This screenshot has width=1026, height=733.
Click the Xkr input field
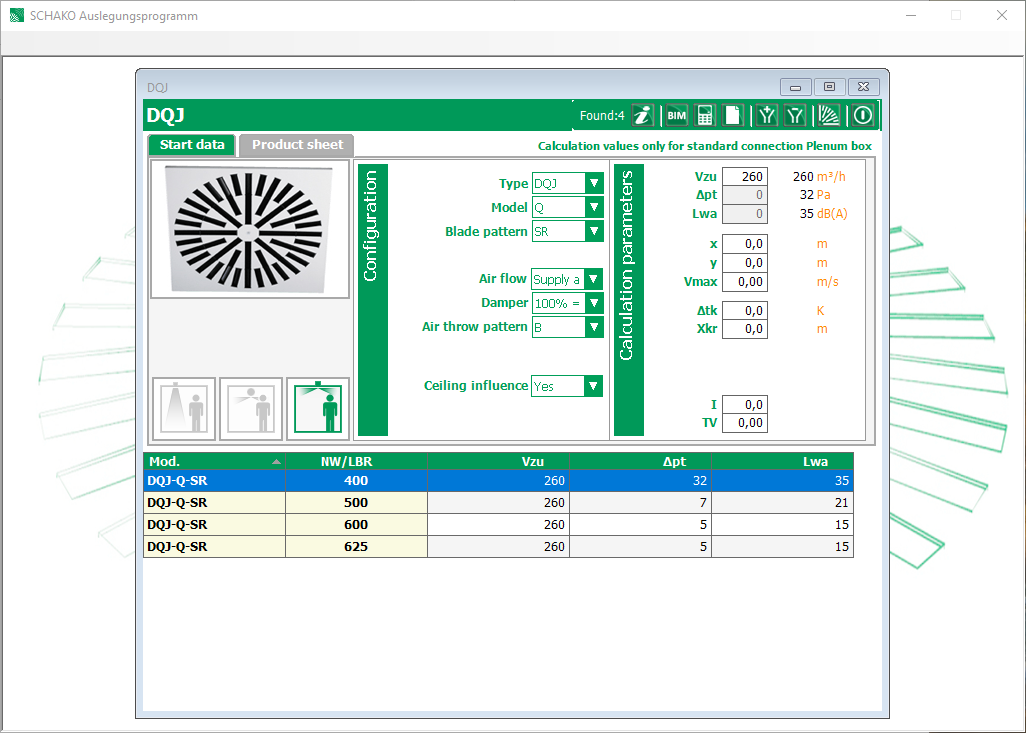tap(745, 329)
